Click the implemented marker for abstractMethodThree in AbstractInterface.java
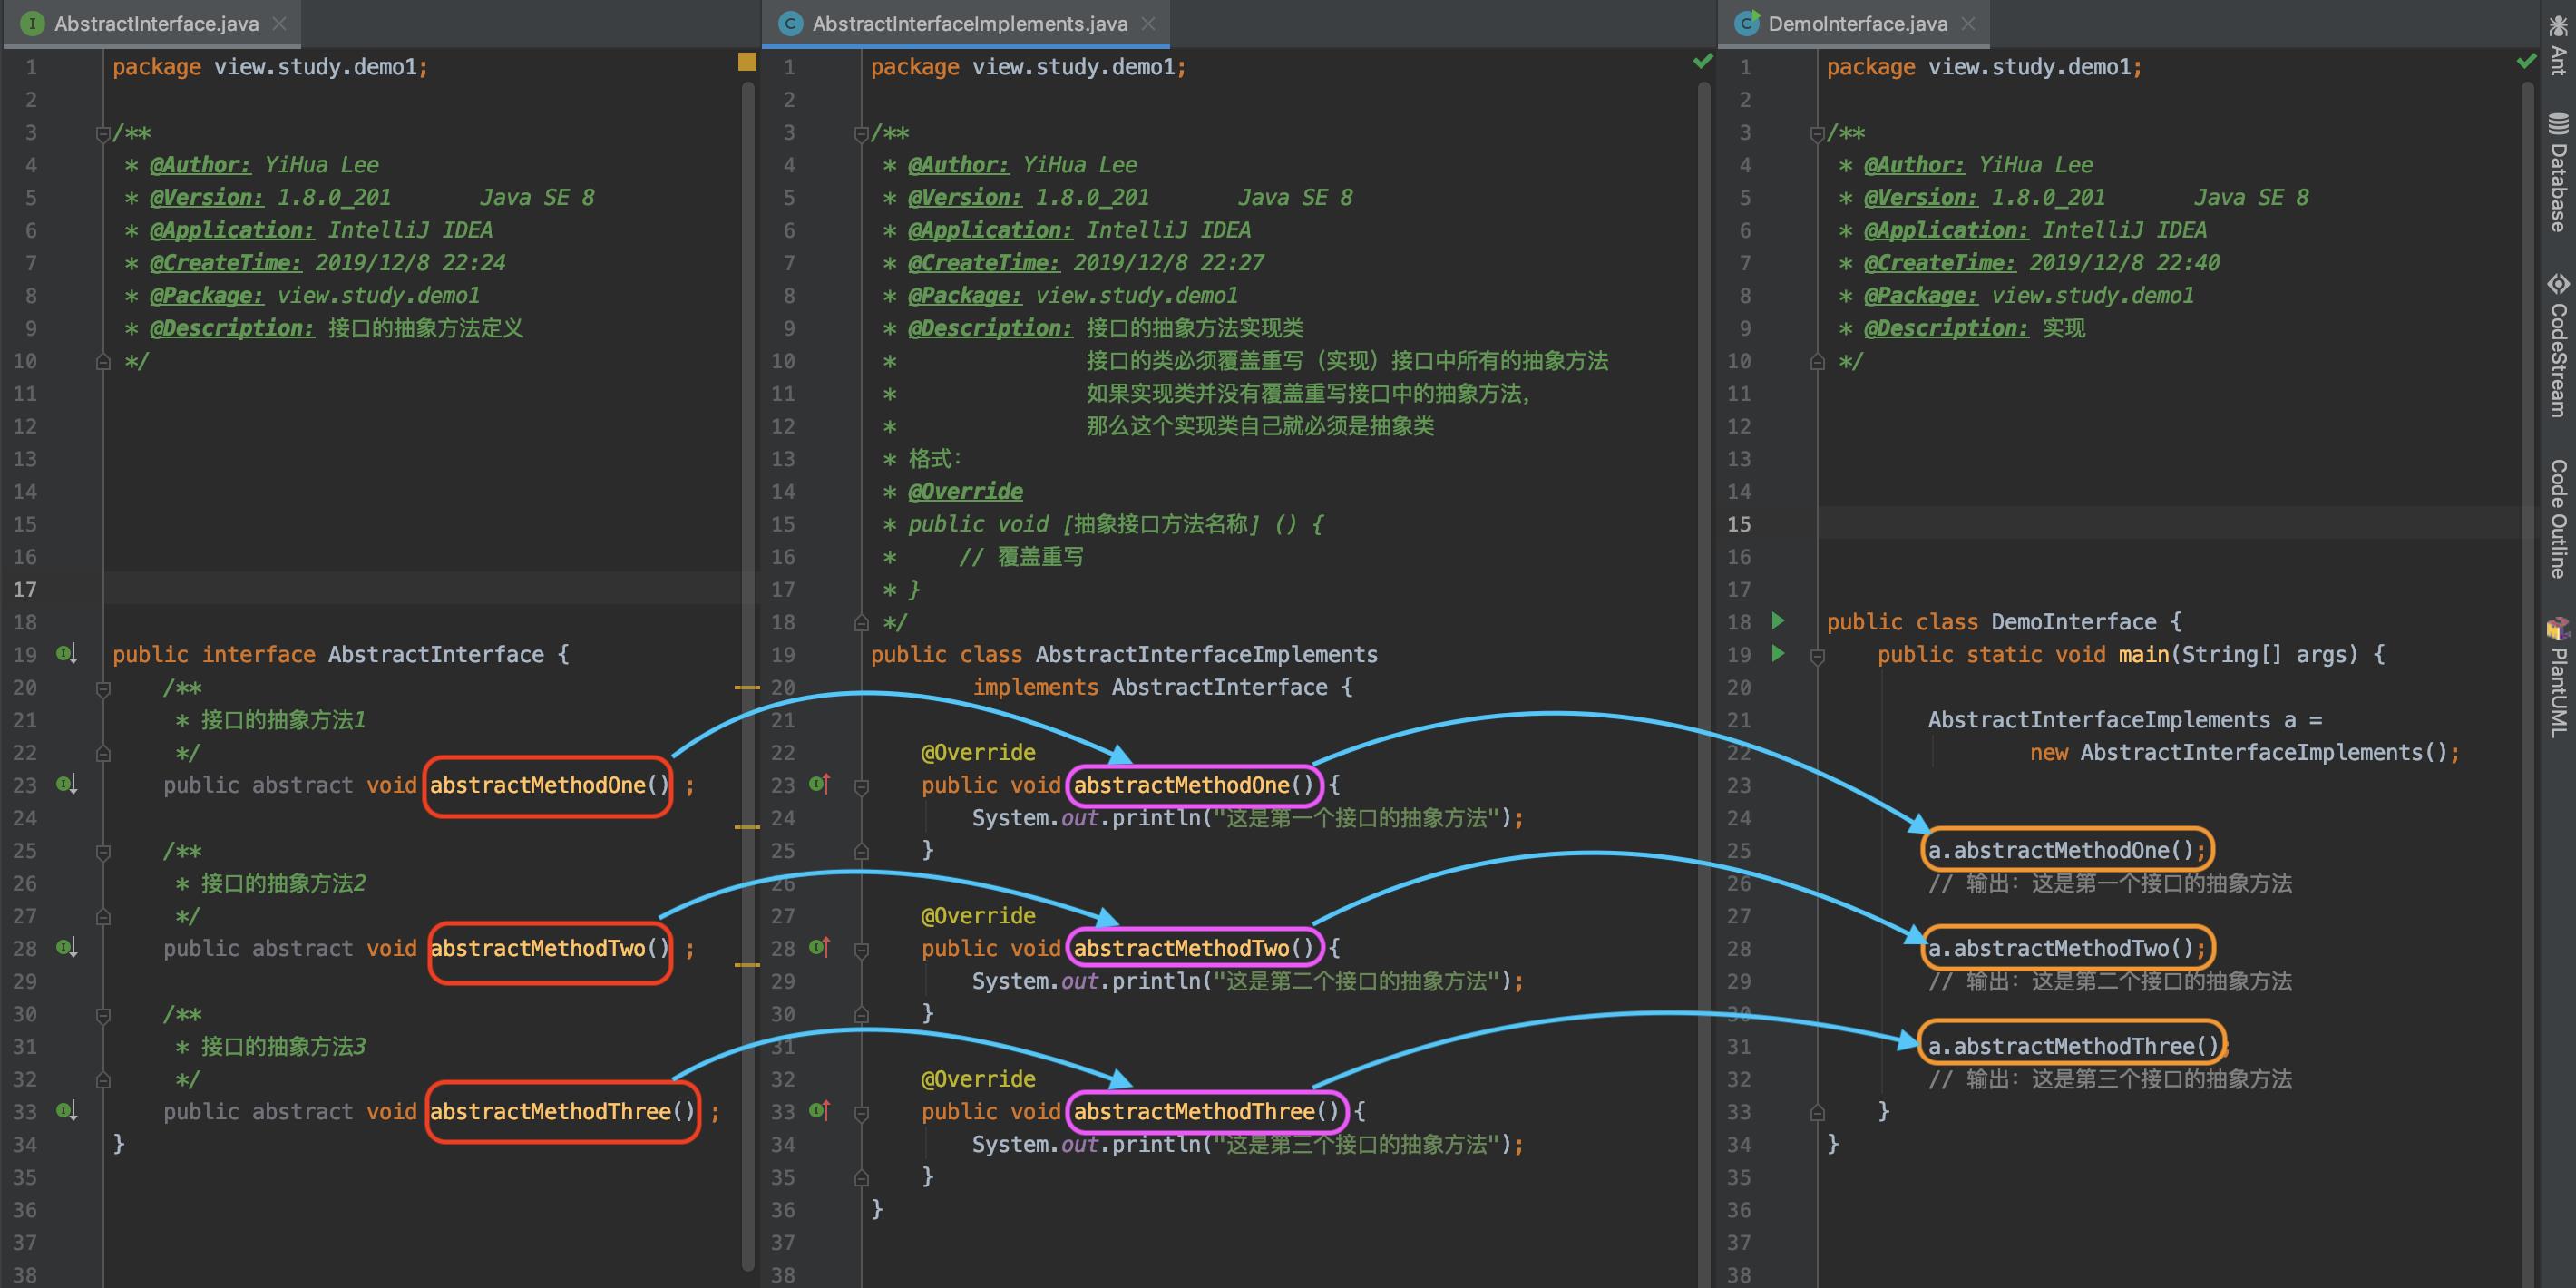The height and width of the screenshot is (1288, 2576). click(67, 1111)
